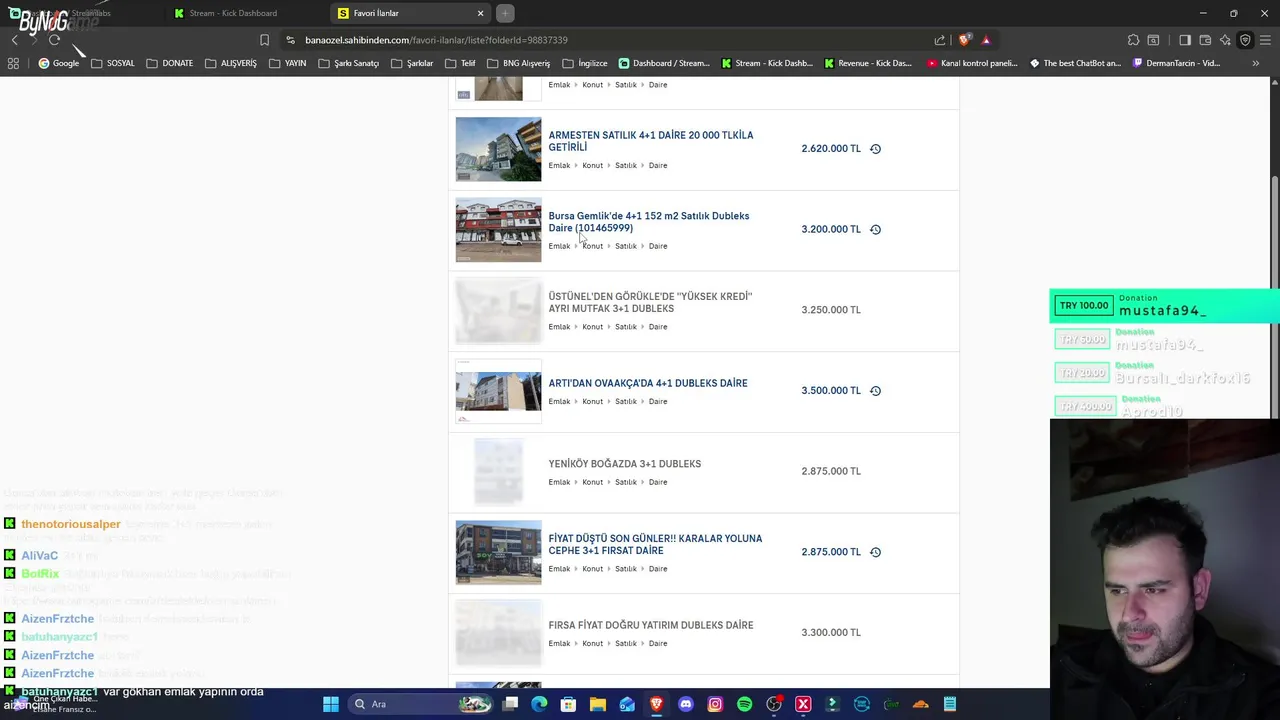Viewport: 1280px width, 720px height.
Task: Open the Cloudflare icon in the taskbar
Action: click(921, 704)
